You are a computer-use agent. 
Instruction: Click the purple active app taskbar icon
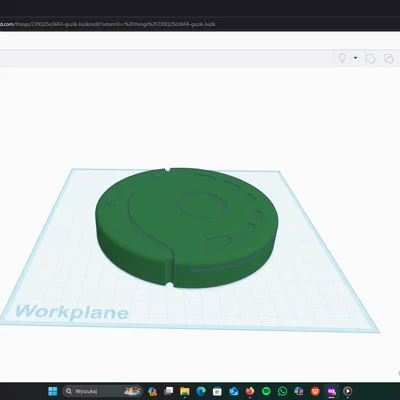coord(331,391)
